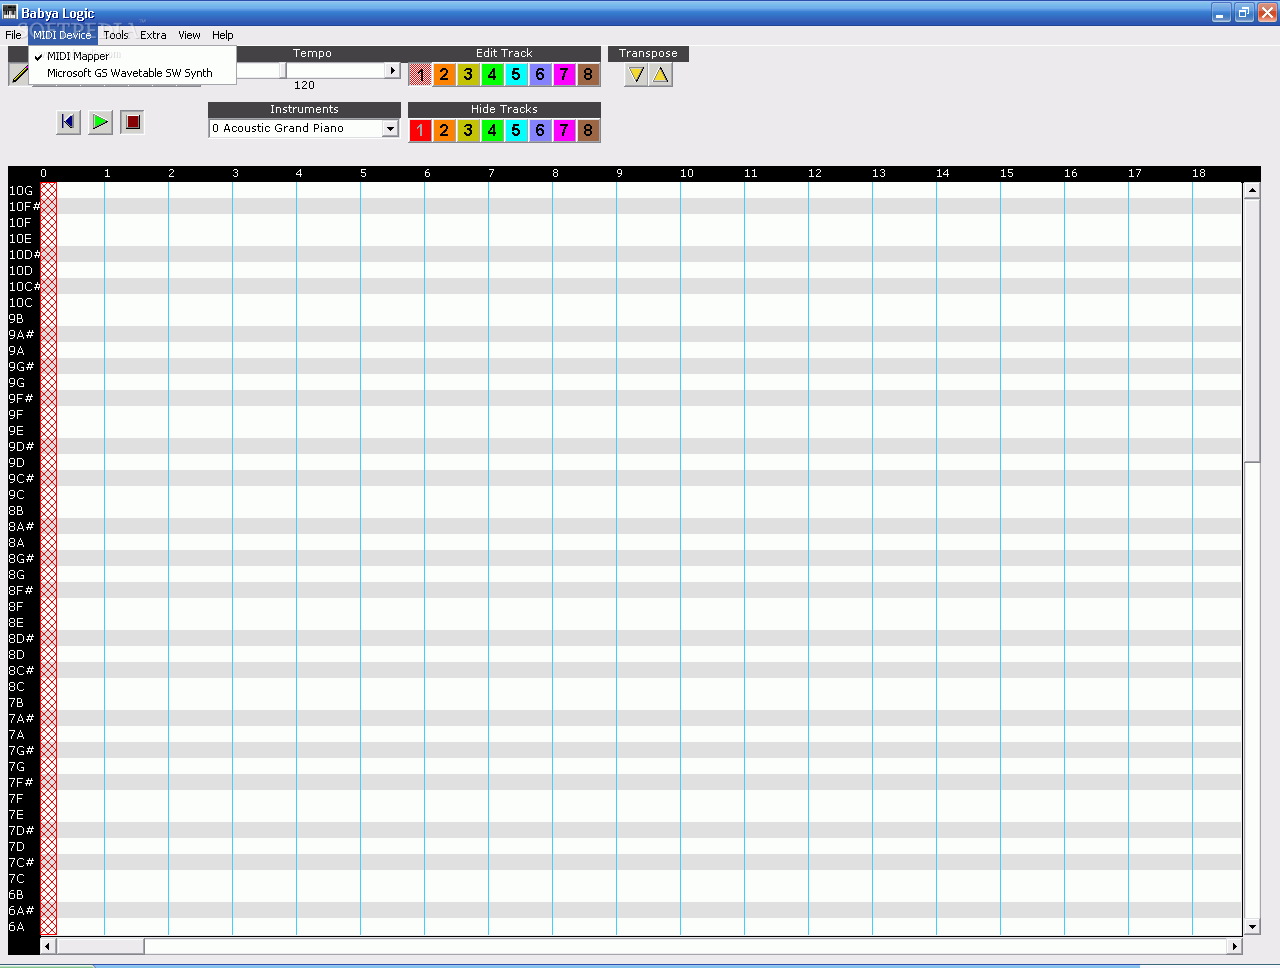Hide track 4 in Hide Tracks
Image resolution: width=1280 pixels, height=968 pixels.
(492, 131)
